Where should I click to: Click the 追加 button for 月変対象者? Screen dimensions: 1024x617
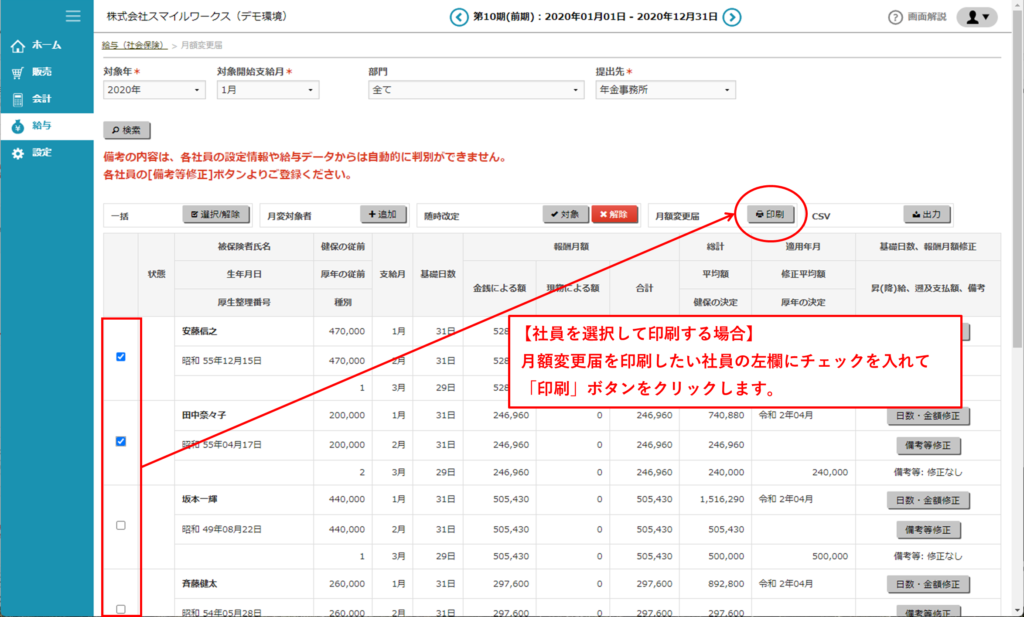coord(383,214)
